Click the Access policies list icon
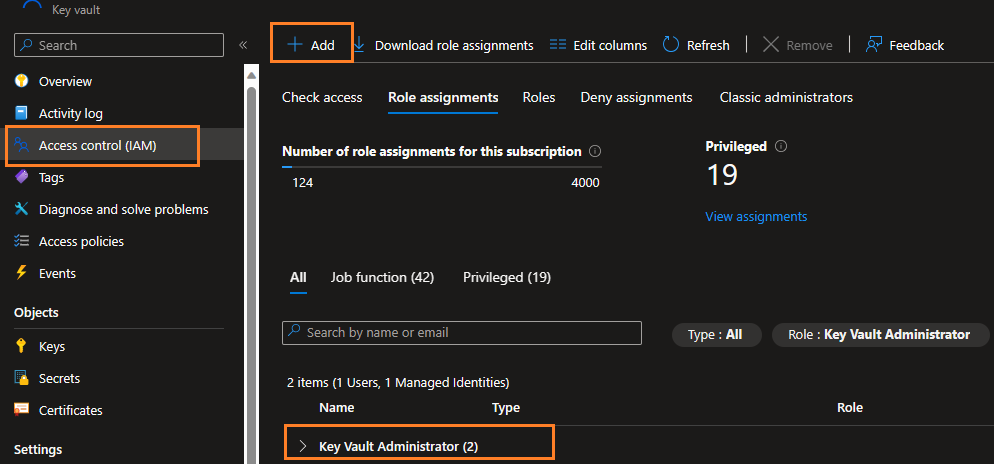Viewport: 994px width, 464px height. (22, 242)
